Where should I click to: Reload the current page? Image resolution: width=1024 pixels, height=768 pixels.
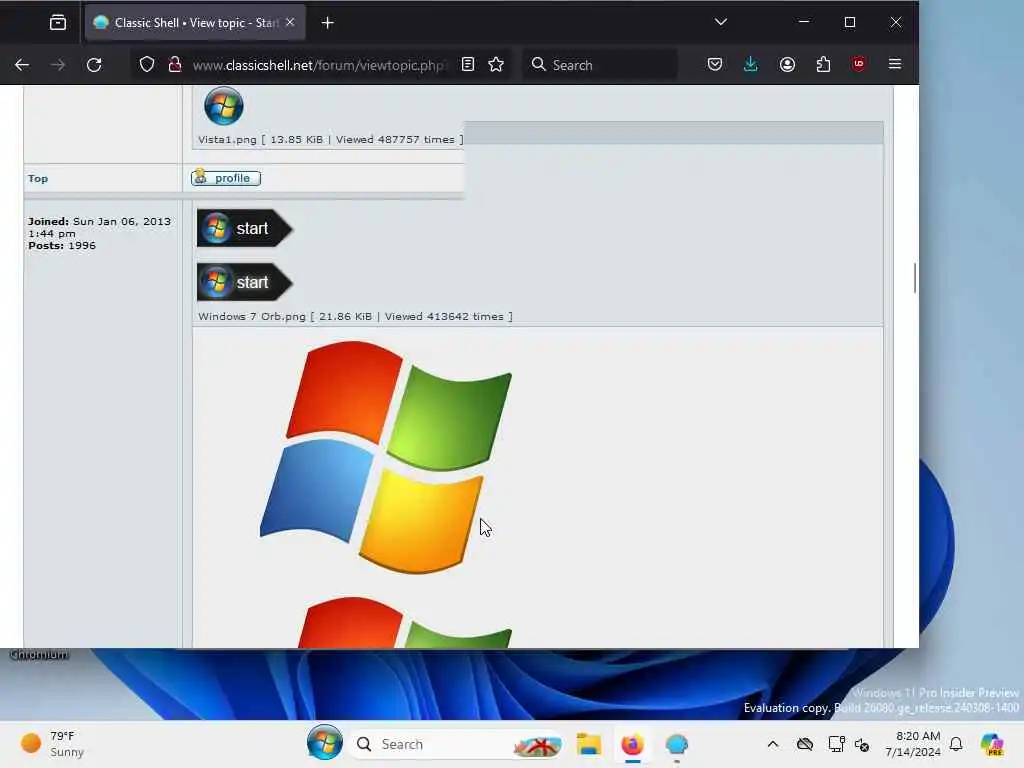tap(94, 65)
